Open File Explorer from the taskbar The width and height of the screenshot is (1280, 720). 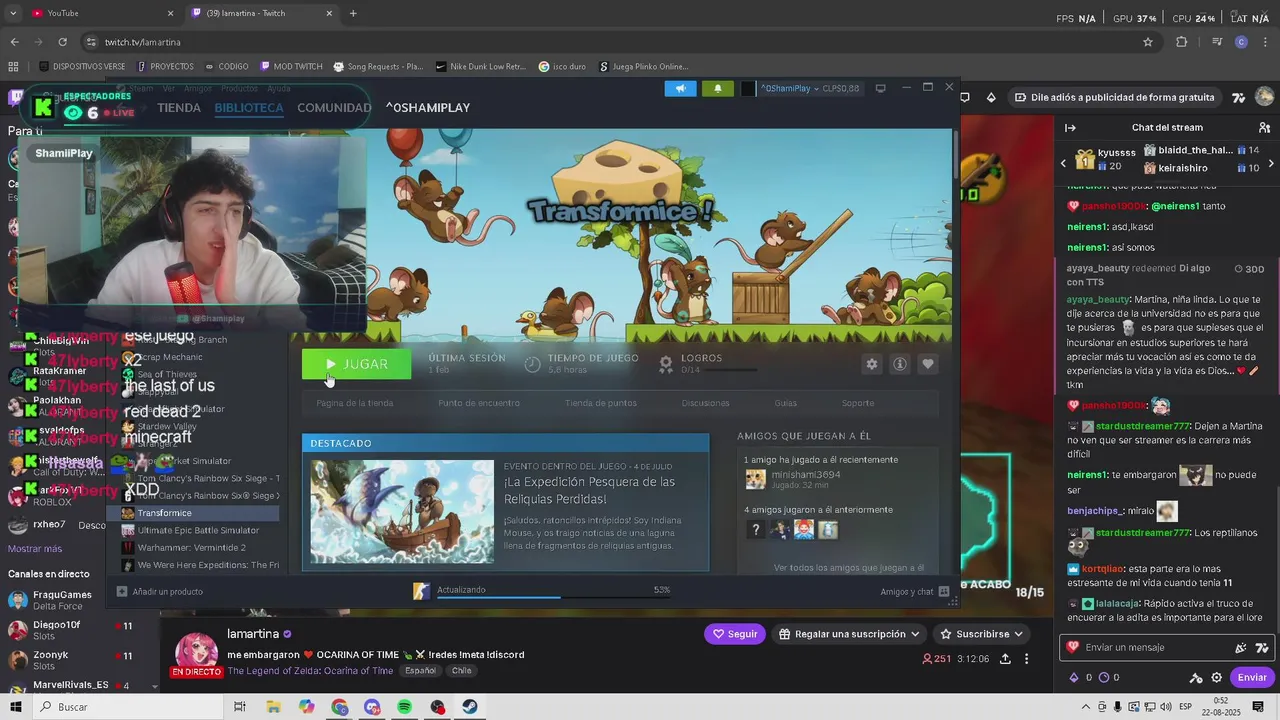(273, 707)
